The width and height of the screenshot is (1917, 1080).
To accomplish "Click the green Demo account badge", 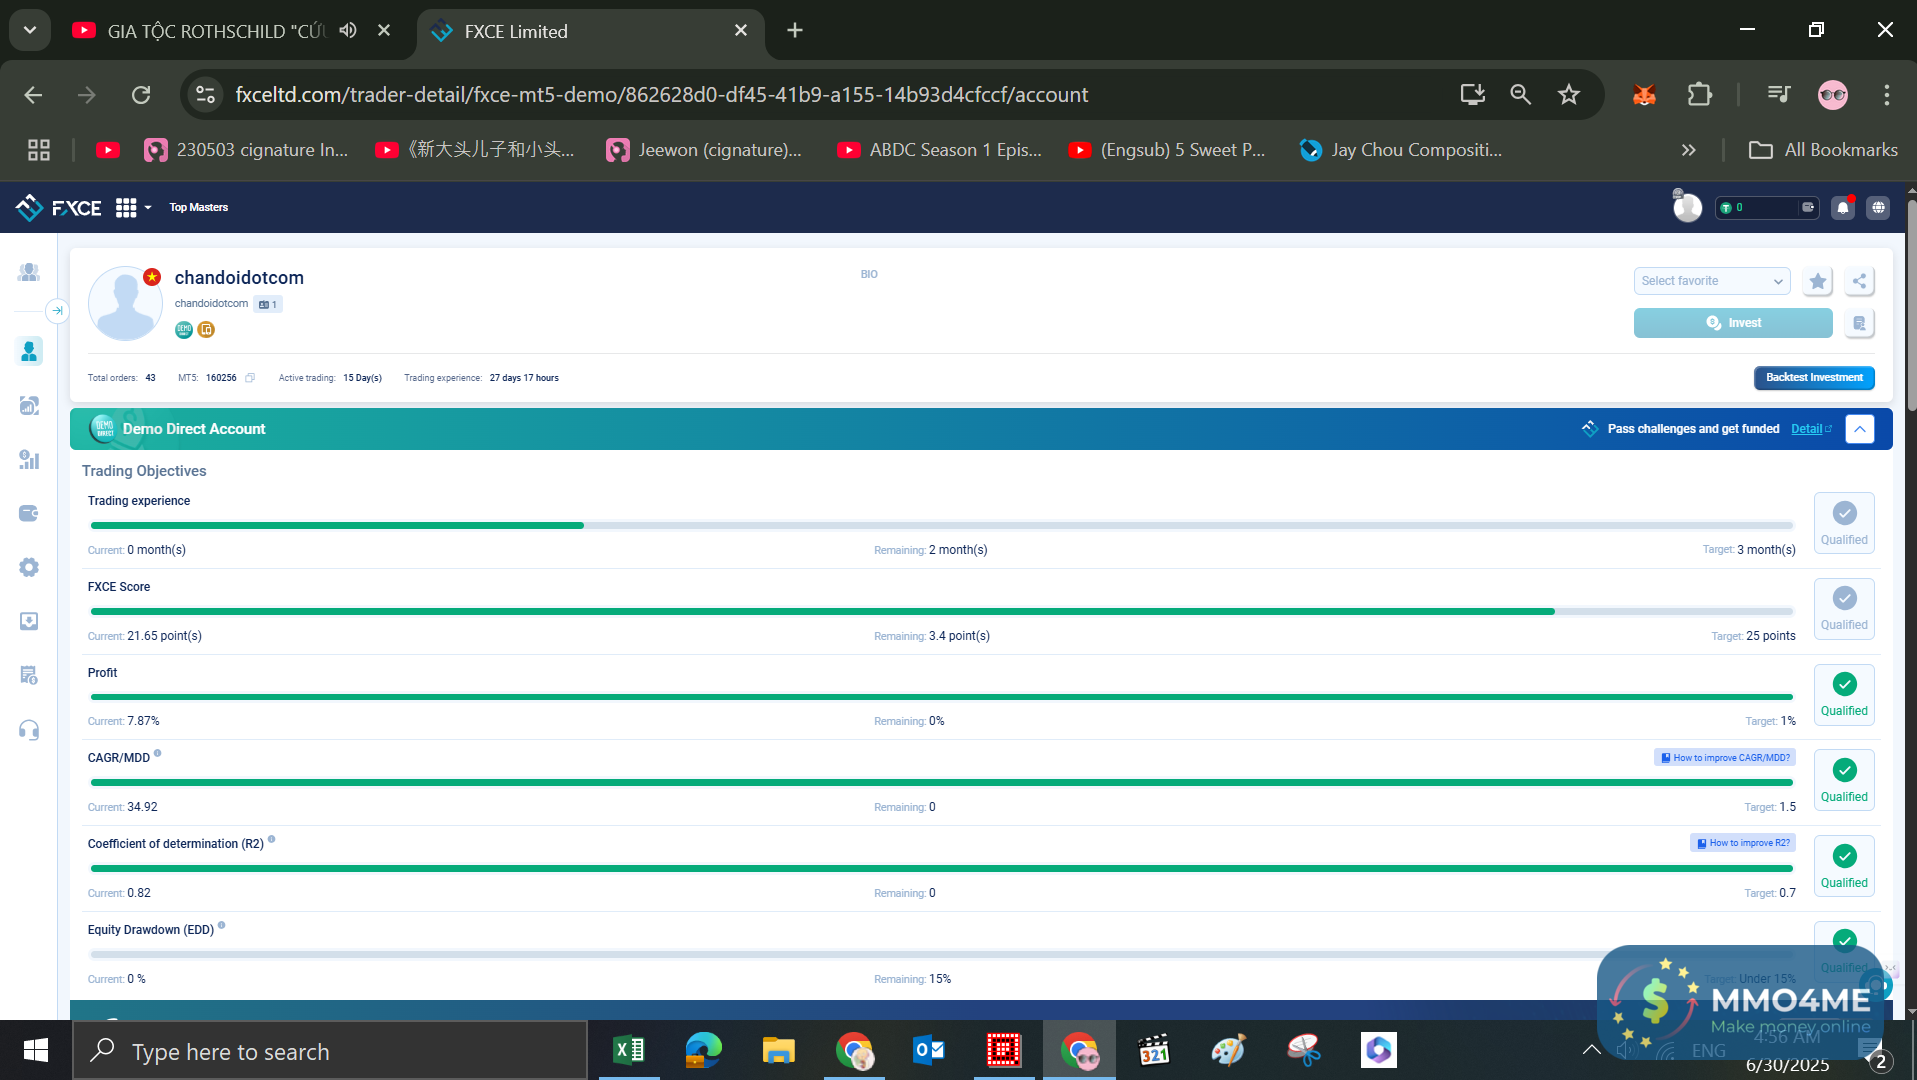I will (184, 330).
